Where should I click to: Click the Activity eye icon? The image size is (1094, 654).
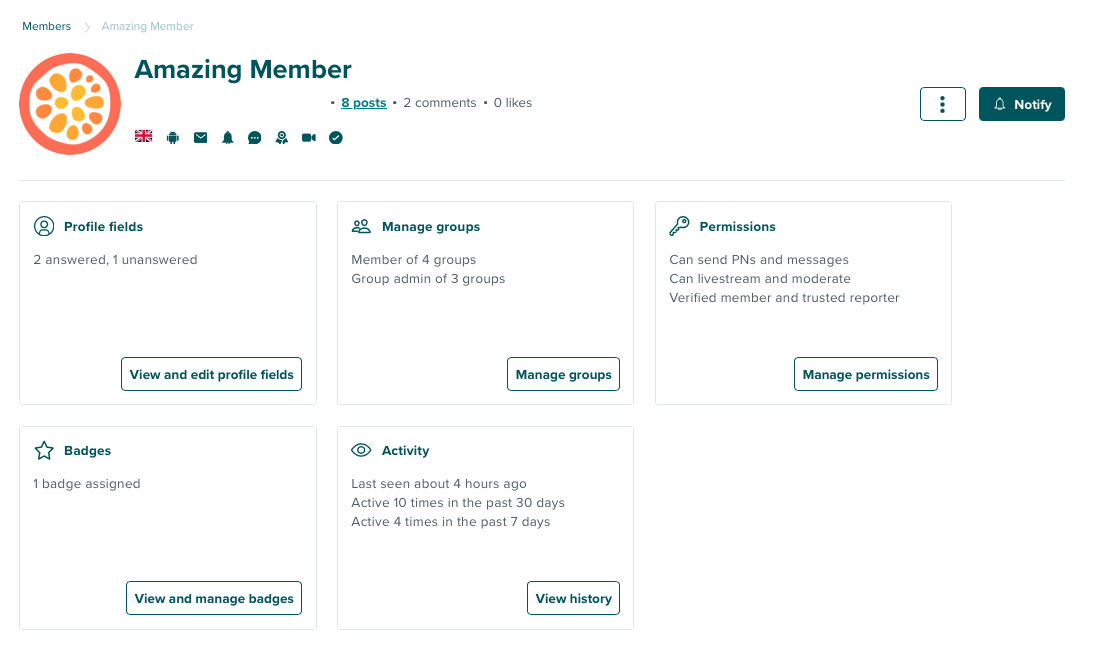click(x=361, y=450)
